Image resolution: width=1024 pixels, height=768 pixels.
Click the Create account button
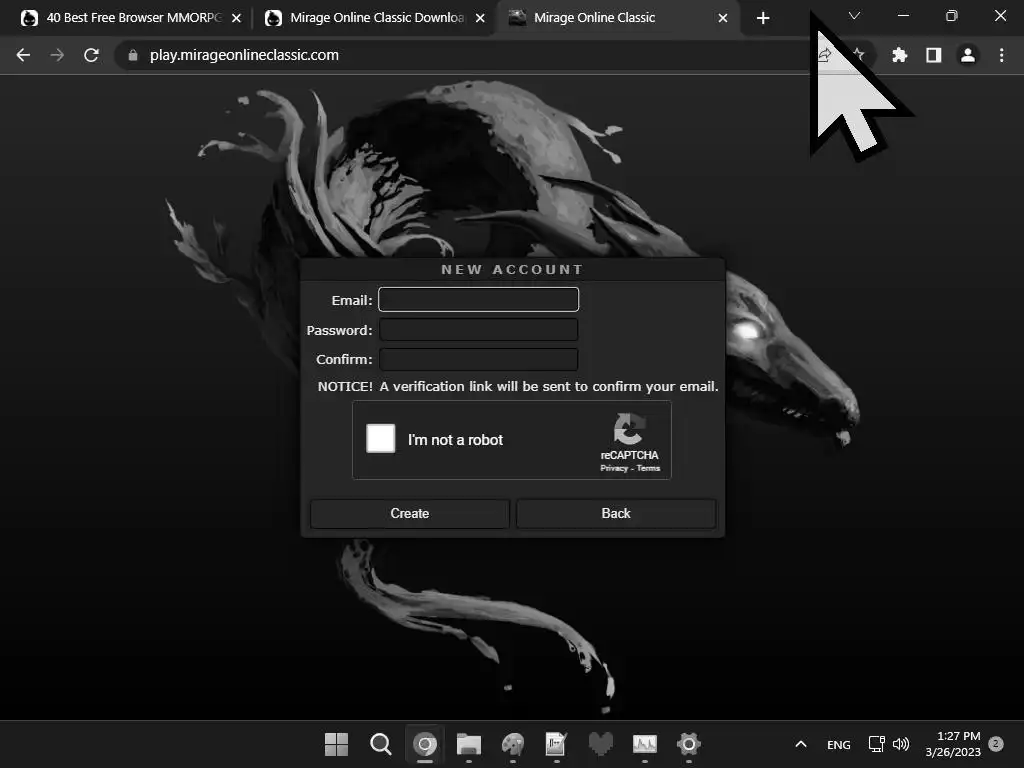409,514
